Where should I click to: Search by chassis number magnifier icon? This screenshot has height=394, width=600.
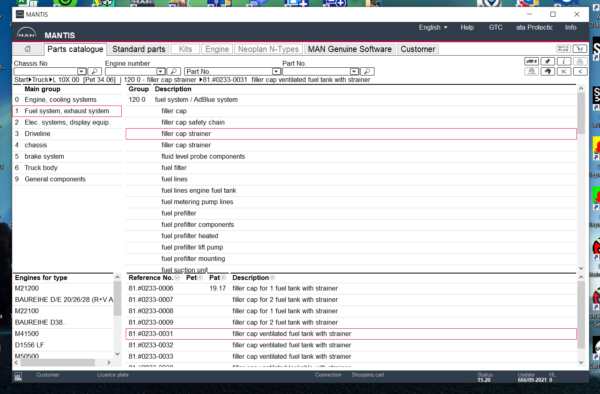95,72
